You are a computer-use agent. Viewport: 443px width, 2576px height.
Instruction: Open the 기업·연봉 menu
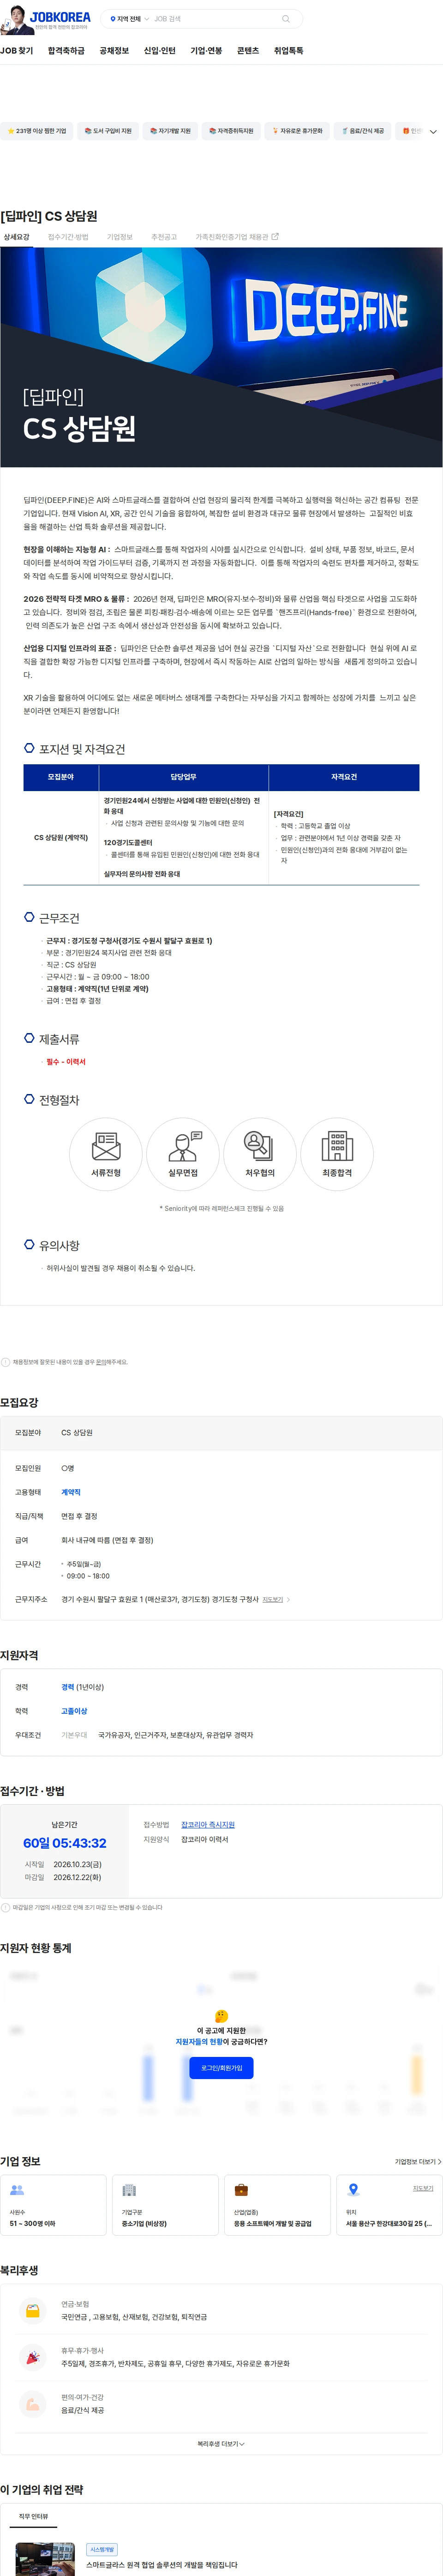coord(206,51)
